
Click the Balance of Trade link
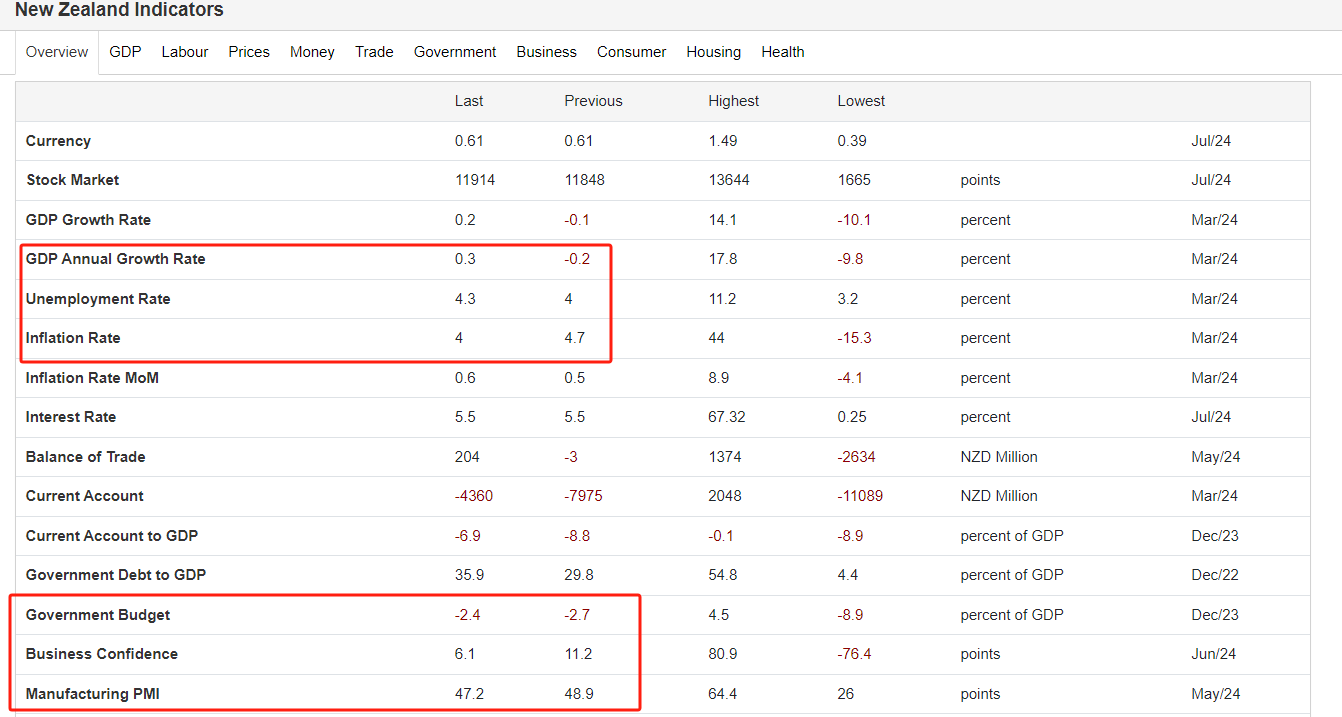pos(86,457)
